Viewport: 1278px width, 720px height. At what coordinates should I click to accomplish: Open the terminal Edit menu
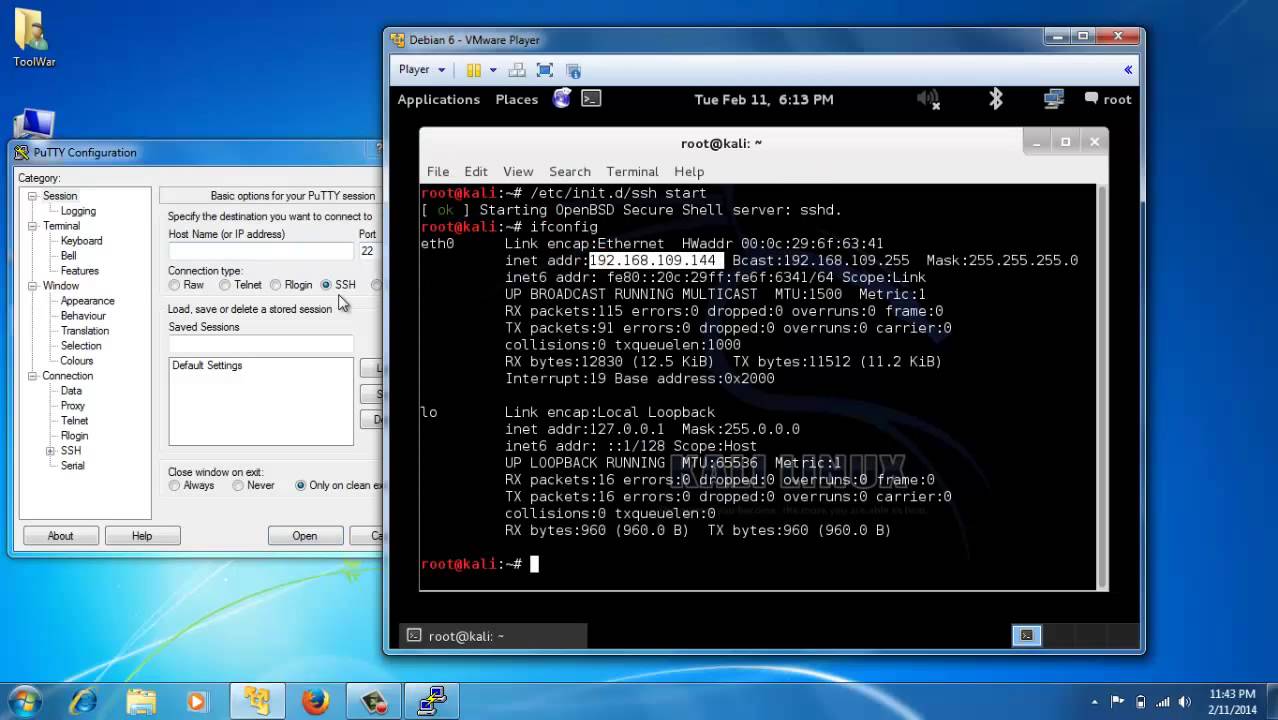click(x=476, y=171)
